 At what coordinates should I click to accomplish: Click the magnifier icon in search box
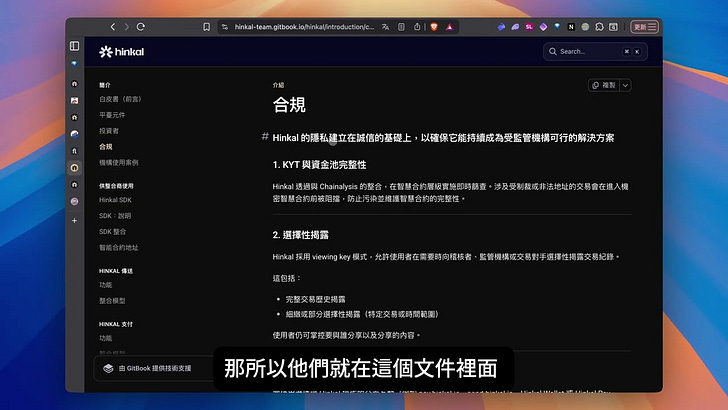click(x=552, y=52)
